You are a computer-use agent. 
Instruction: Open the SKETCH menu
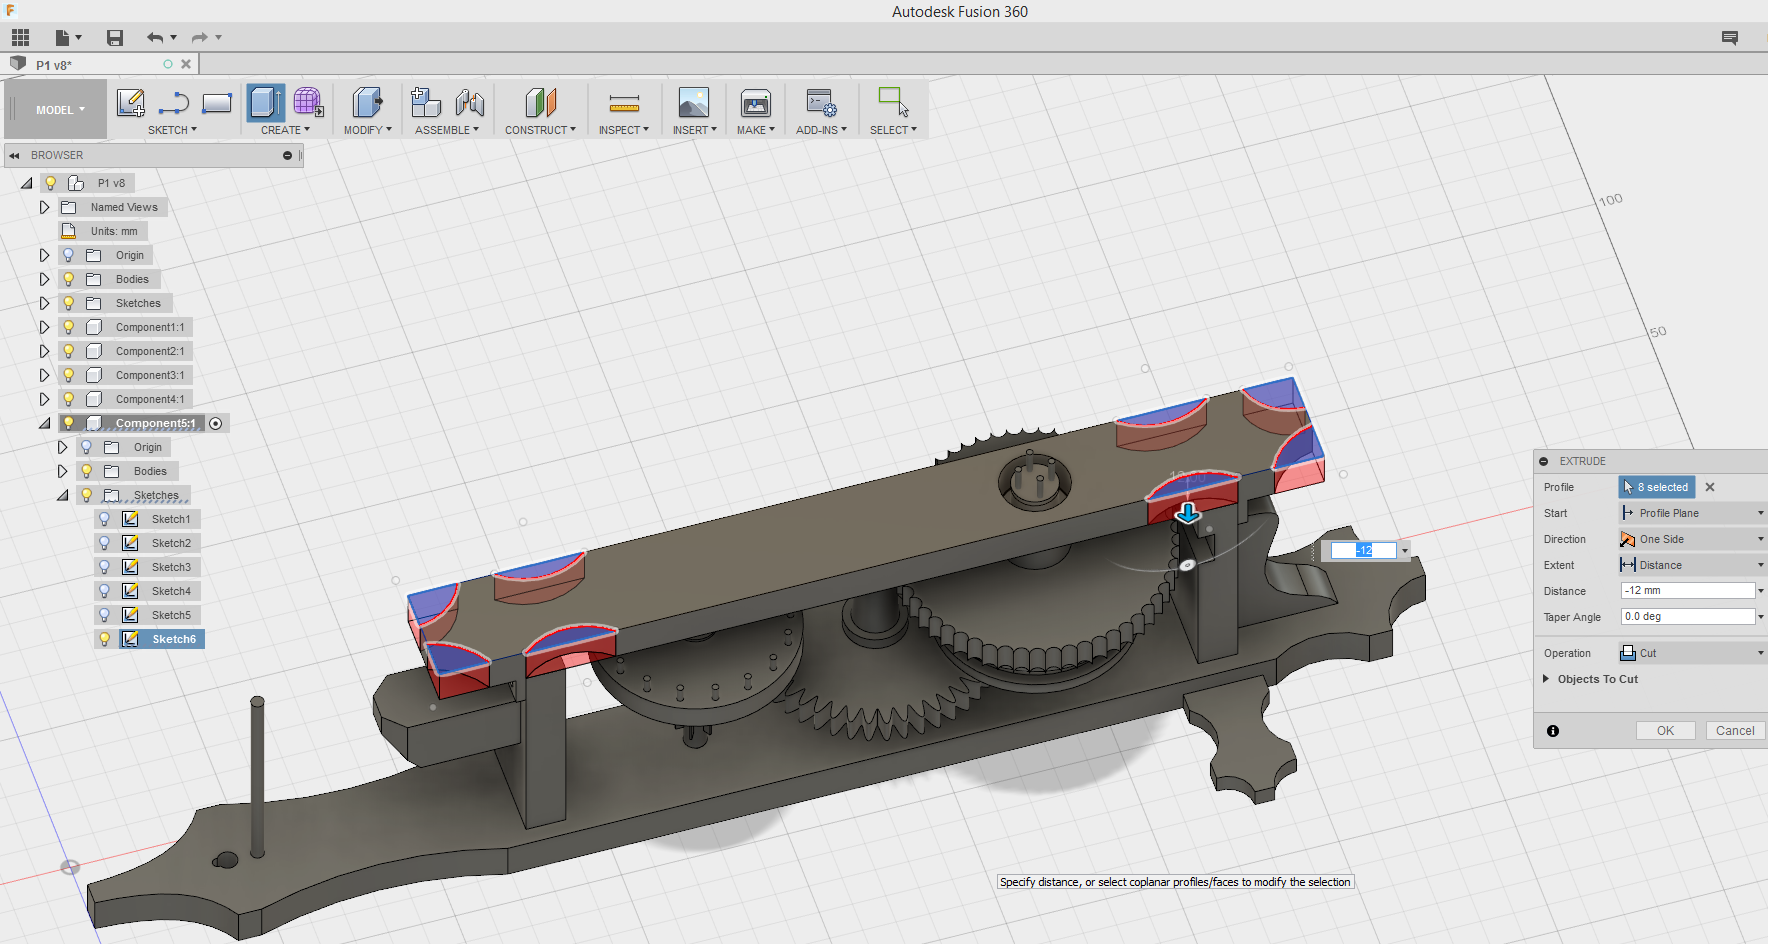(x=172, y=130)
